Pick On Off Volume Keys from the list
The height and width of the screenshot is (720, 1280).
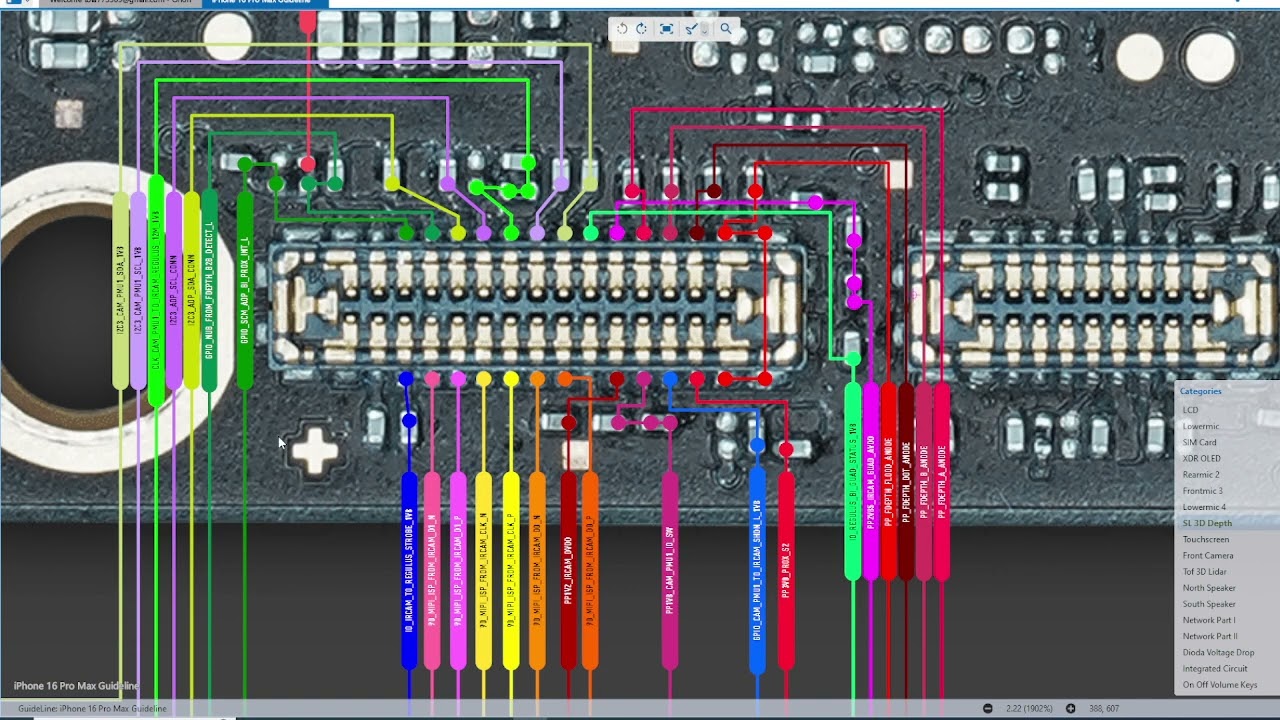click(x=1219, y=685)
